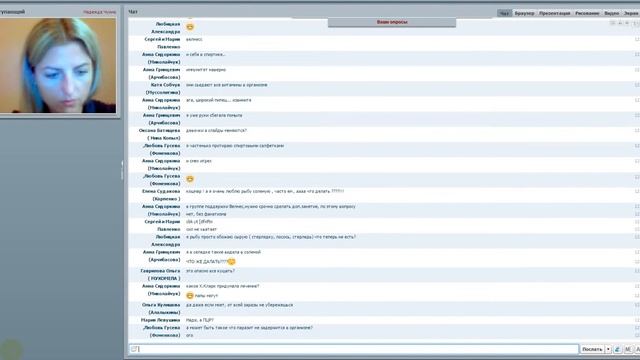640x360 pixels.
Task: Select the message about сырую рыбу
Action: click(x=271, y=237)
